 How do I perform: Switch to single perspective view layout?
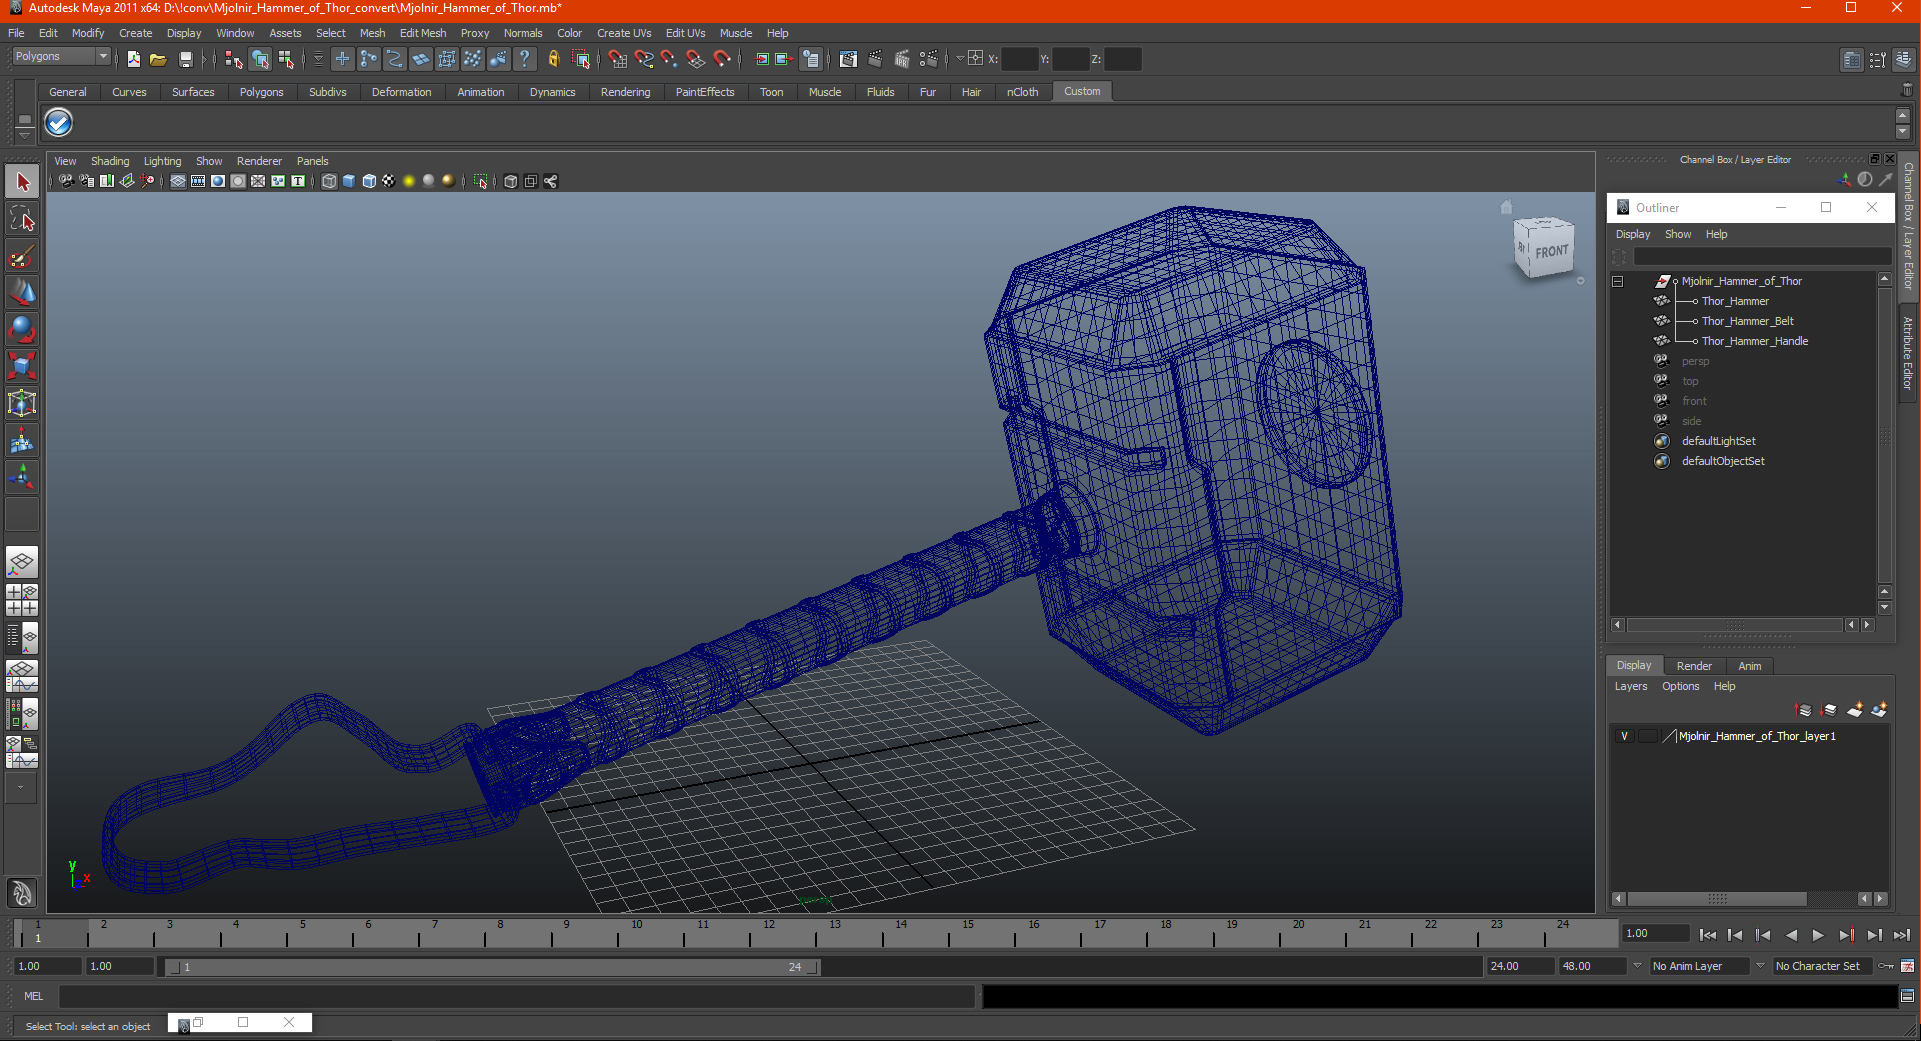22,562
